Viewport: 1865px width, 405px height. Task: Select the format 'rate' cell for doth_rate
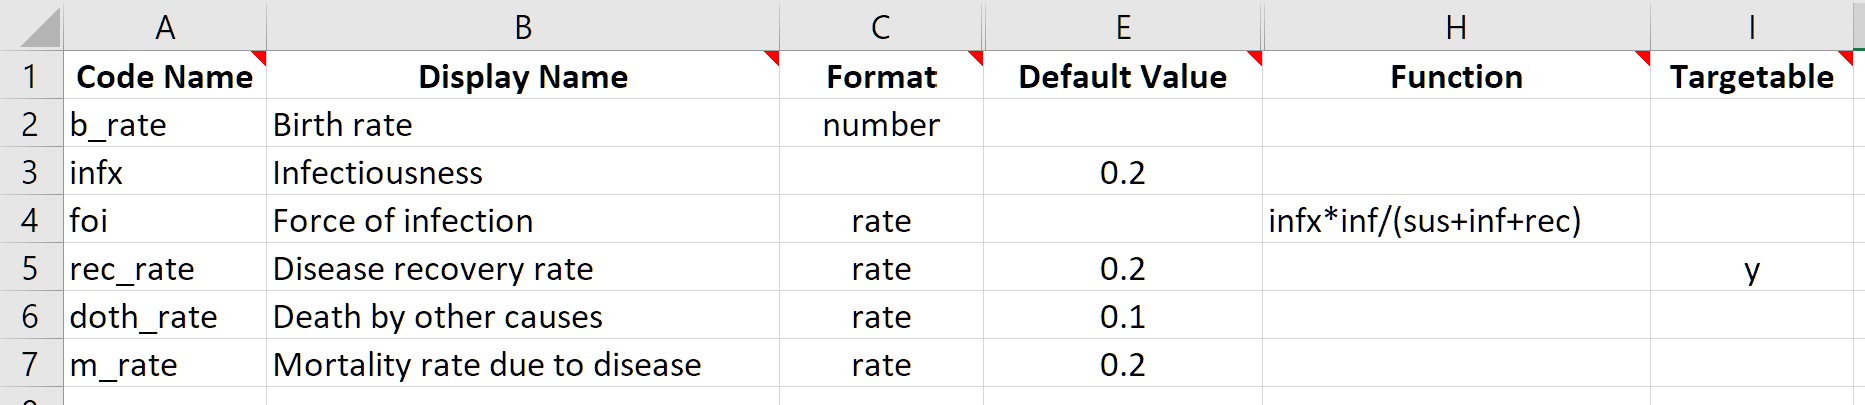point(881,315)
